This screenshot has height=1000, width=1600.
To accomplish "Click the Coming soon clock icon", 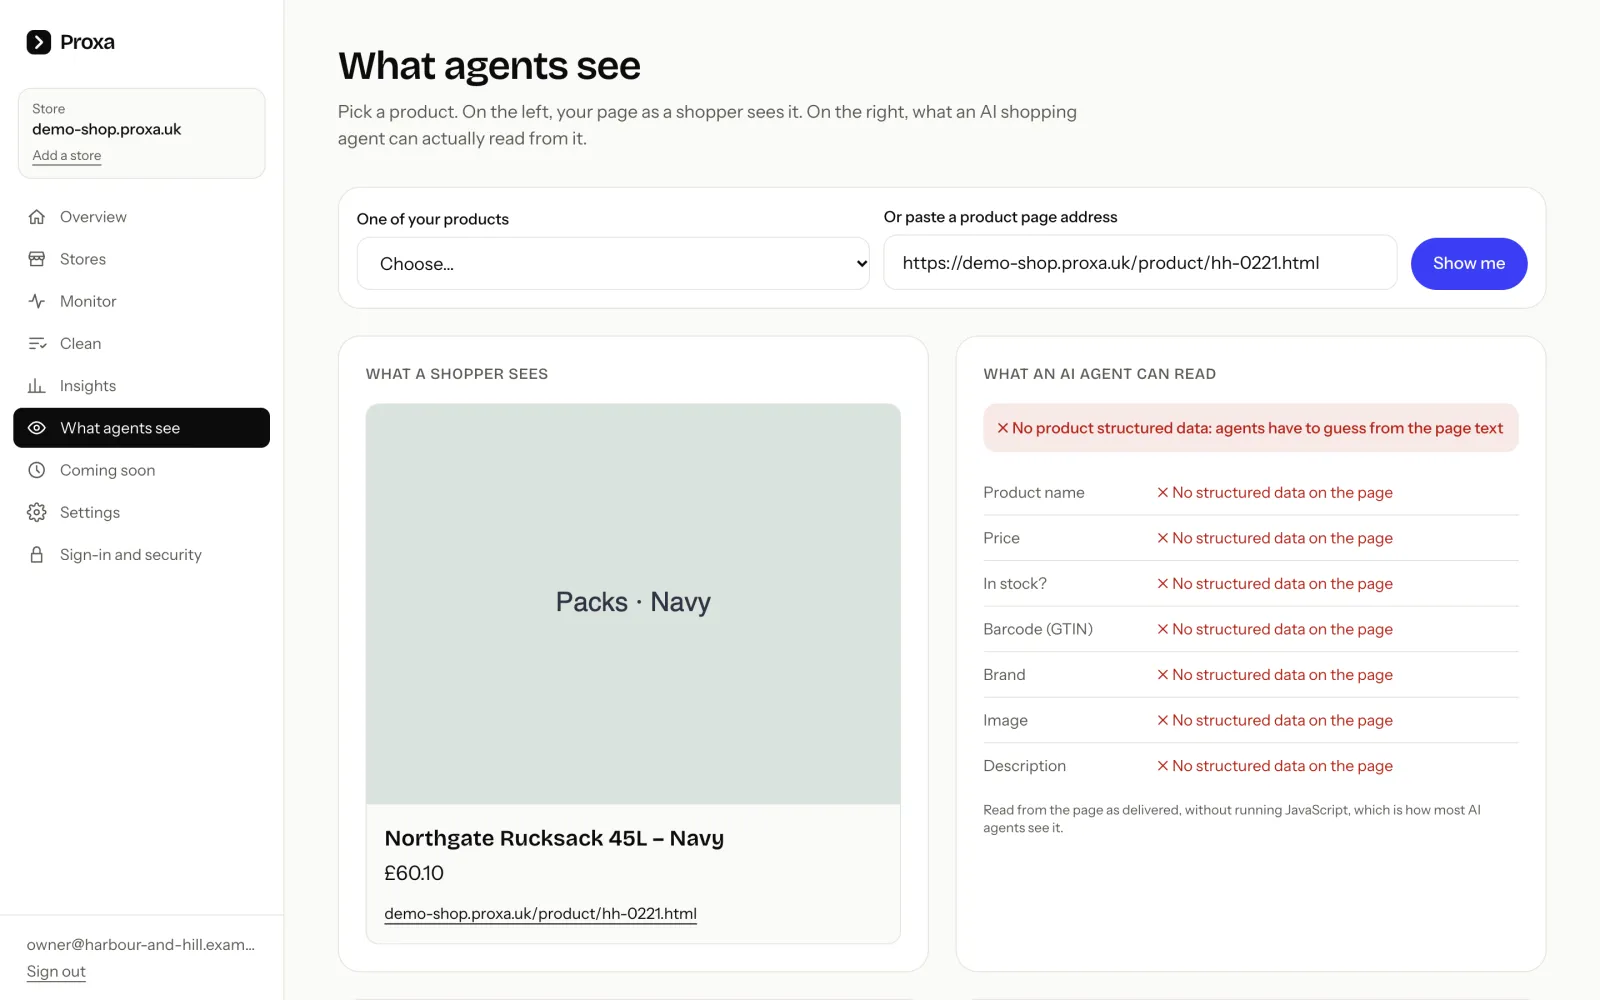I will click(x=37, y=470).
